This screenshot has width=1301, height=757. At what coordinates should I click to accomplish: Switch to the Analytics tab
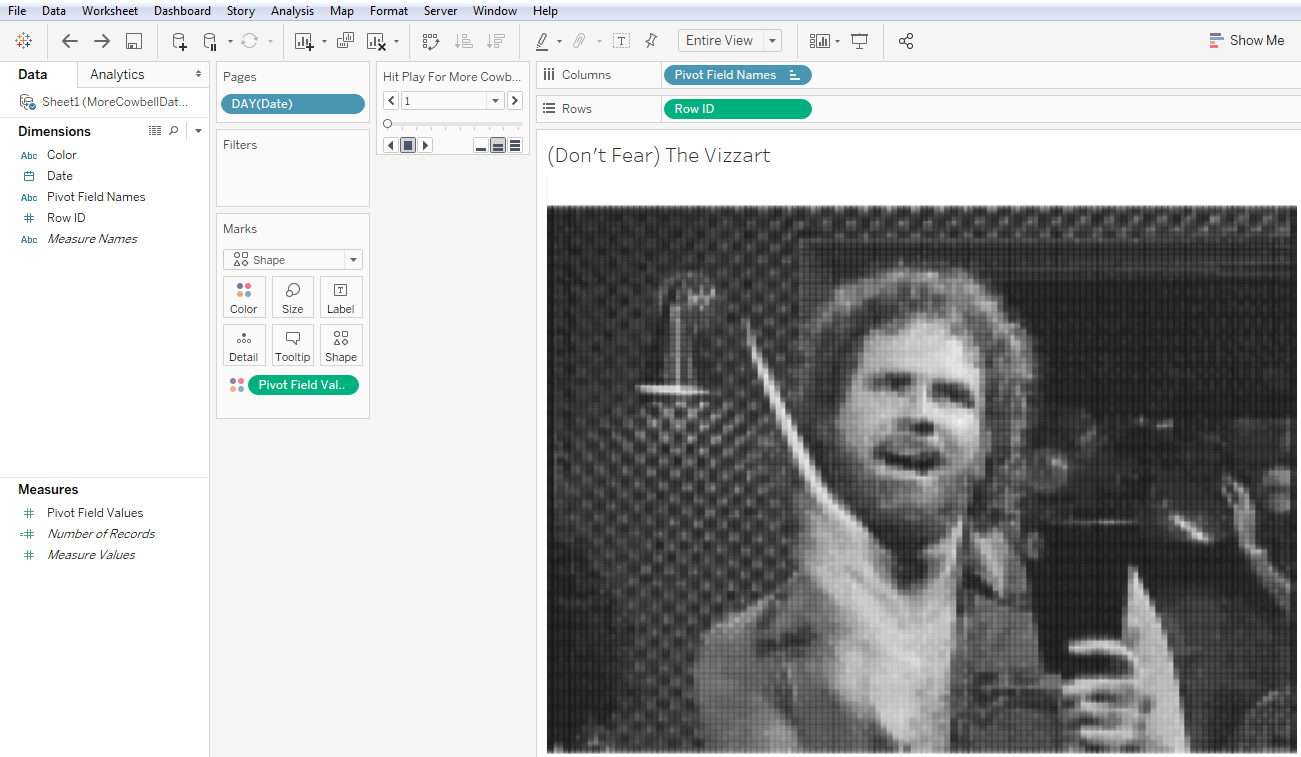(x=117, y=74)
